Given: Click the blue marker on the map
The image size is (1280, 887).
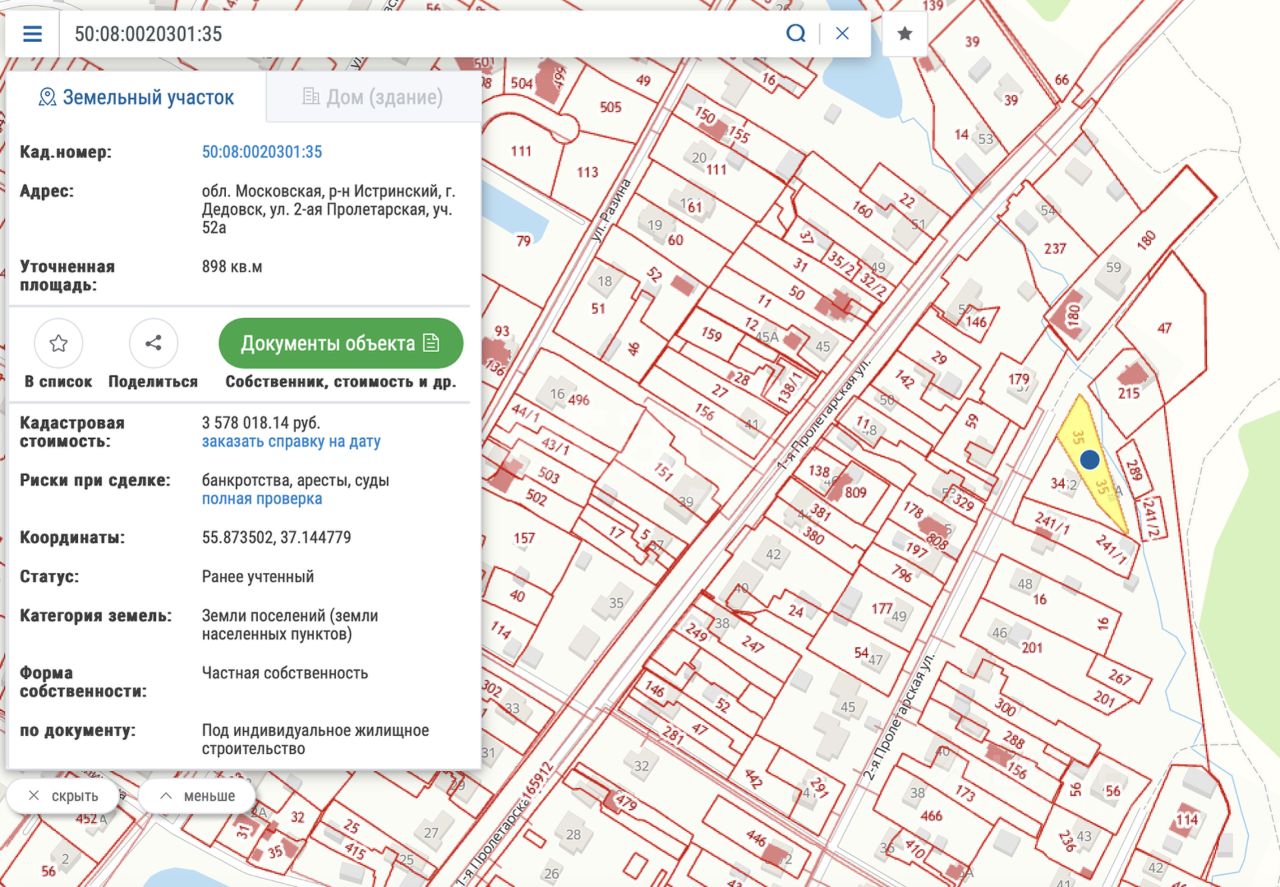Looking at the screenshot, I should click(x=1090, y=459).
